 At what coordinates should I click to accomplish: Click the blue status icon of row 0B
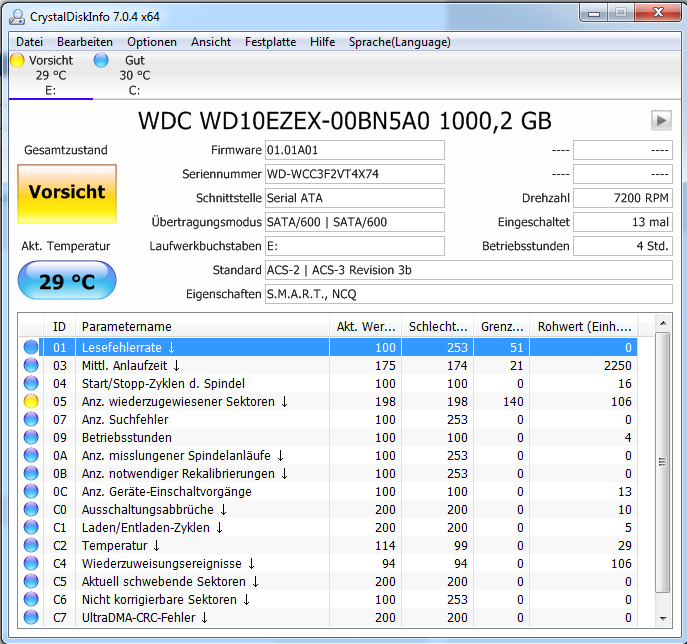31,473
